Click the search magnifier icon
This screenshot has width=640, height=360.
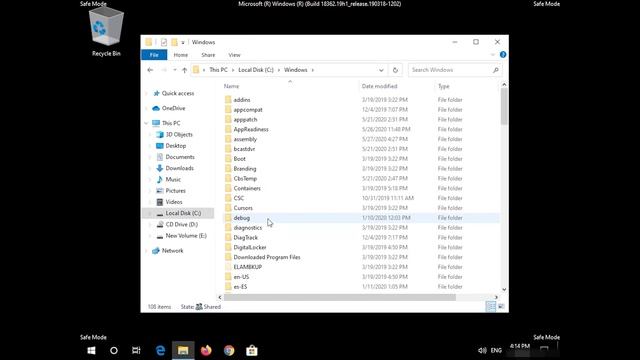pos(496,70)
